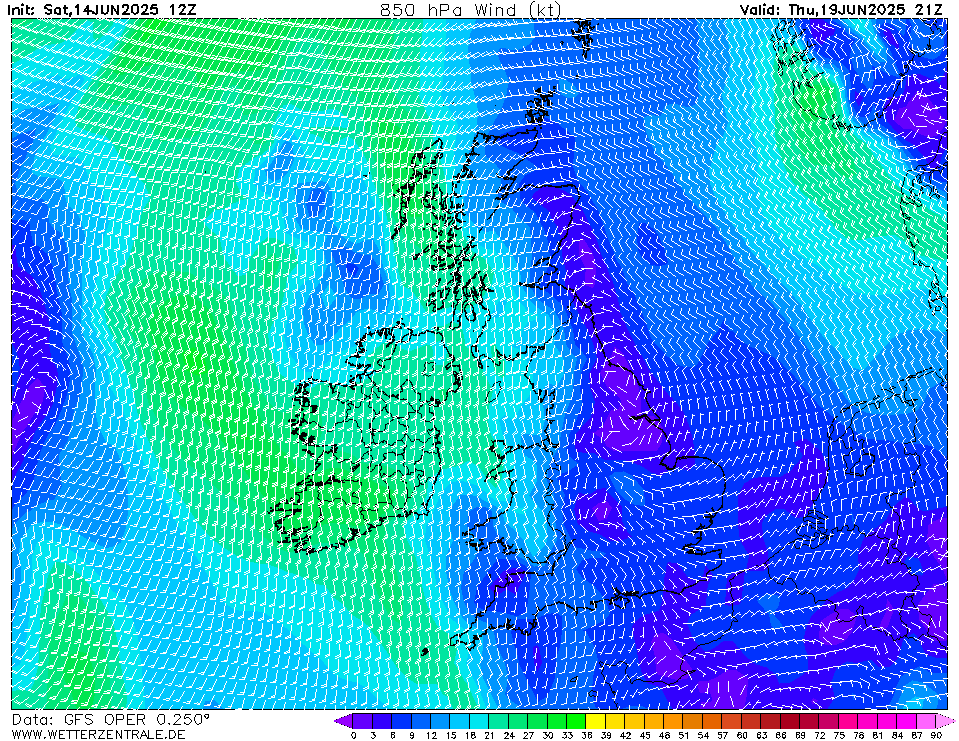959x741 pixels.
Task: Click the purple left arrow of the color scale
Action: [342, 721]
